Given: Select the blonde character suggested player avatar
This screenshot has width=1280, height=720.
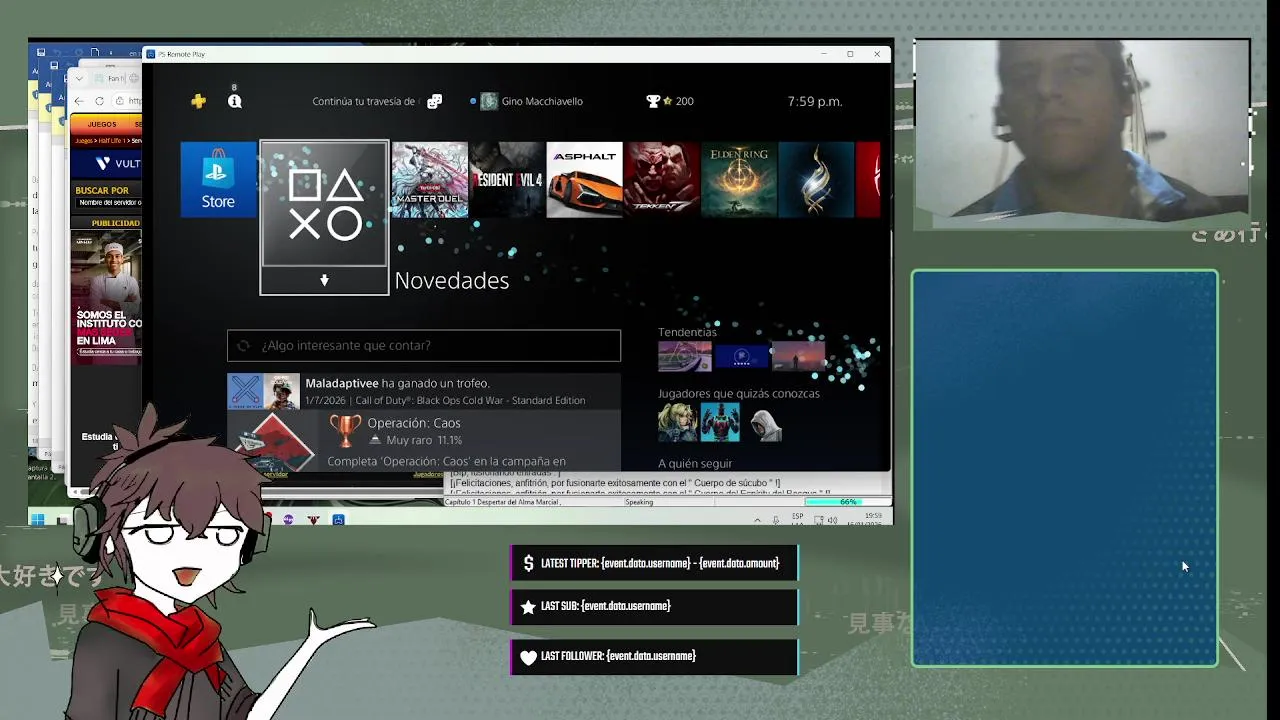Looking at the screenshot, I should [x=677, y=422].
